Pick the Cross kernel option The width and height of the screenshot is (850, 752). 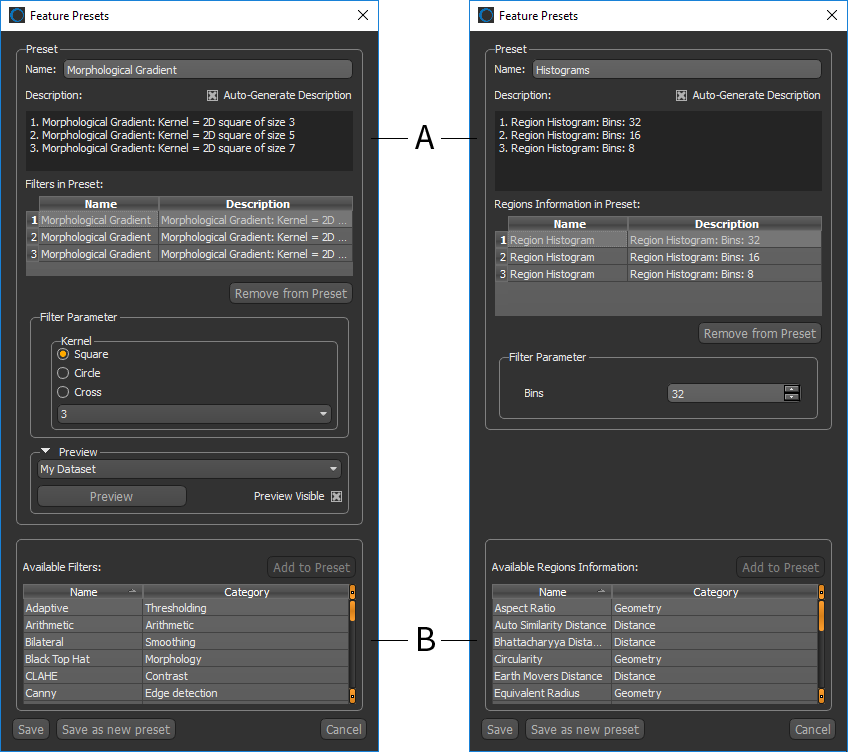coord(64,392)
